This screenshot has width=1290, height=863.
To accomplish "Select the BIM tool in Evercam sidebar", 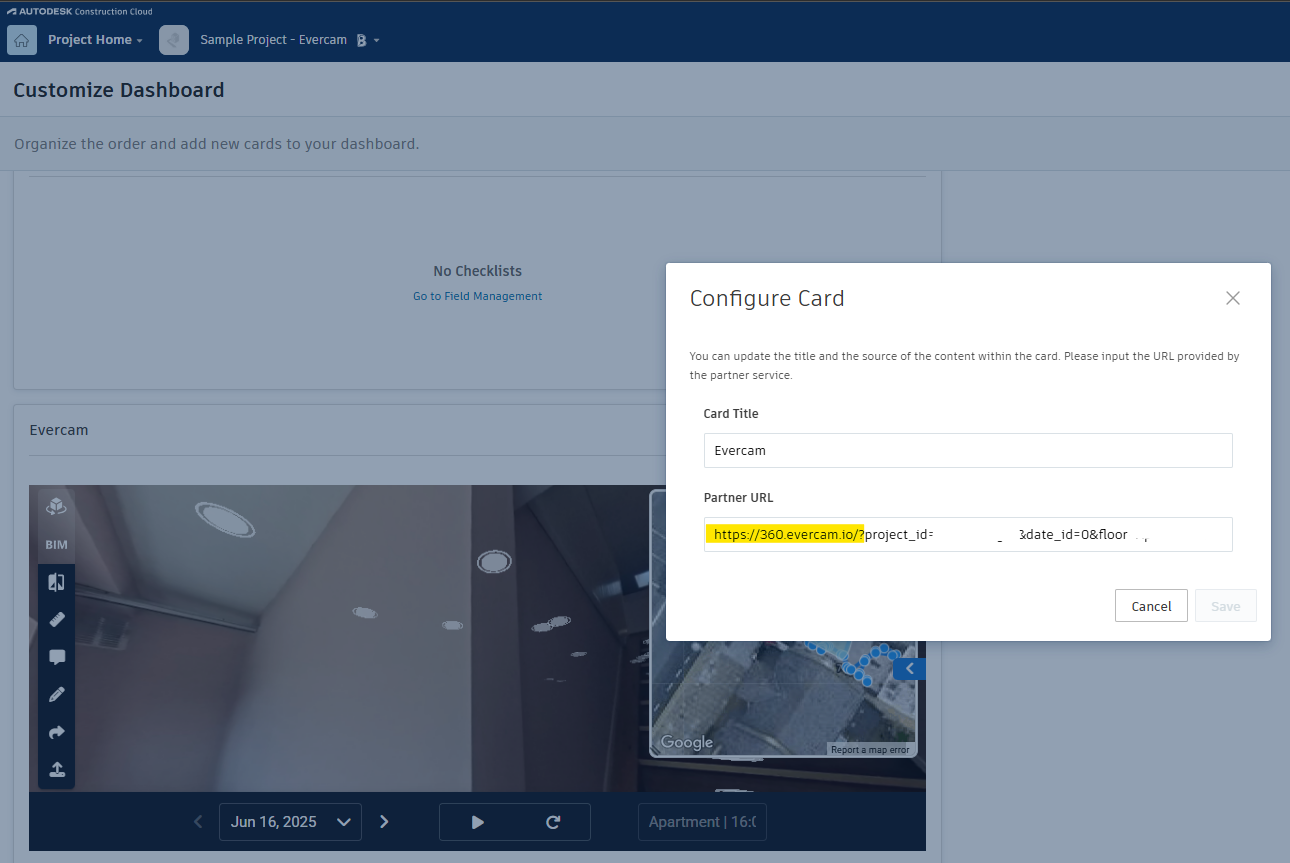I will 56,545.
